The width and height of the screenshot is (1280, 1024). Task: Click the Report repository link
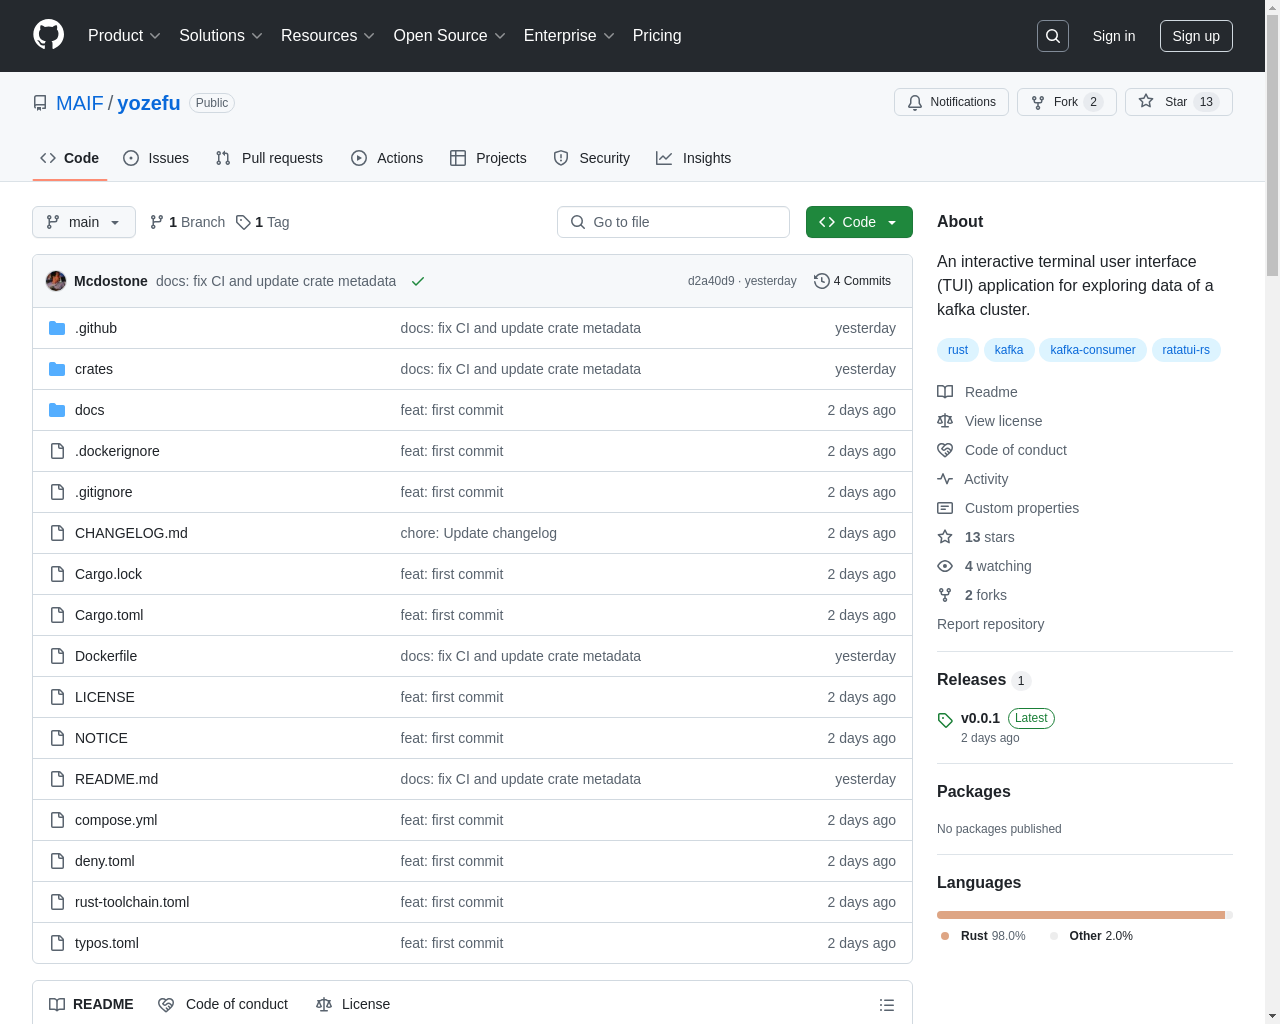(990, 624)
